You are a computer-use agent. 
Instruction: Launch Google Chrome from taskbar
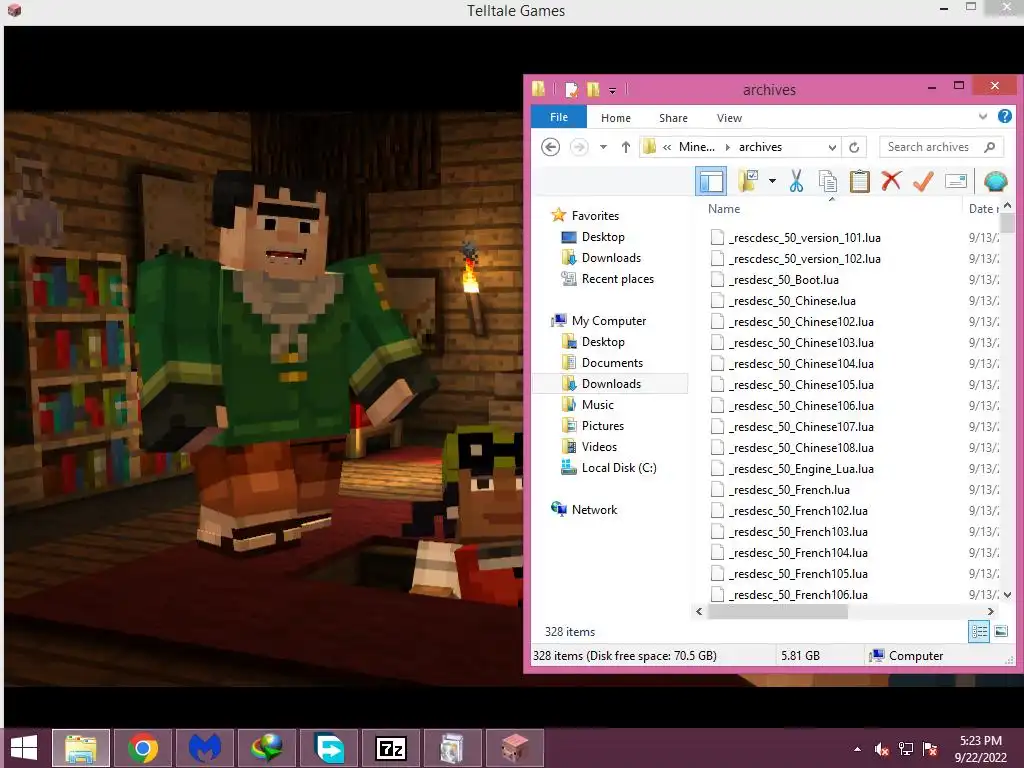pyautogui.click(x=143, y=748)
